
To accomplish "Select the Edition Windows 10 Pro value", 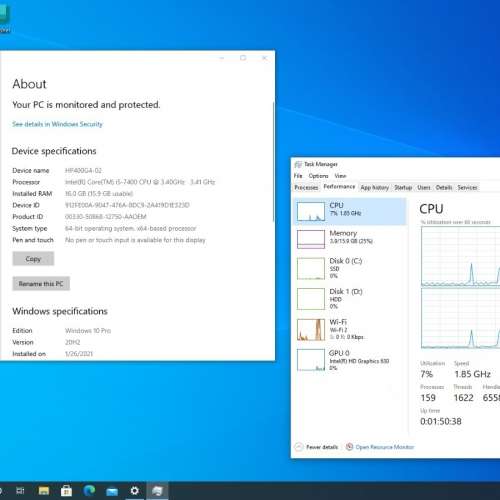I will click(88, 331).
